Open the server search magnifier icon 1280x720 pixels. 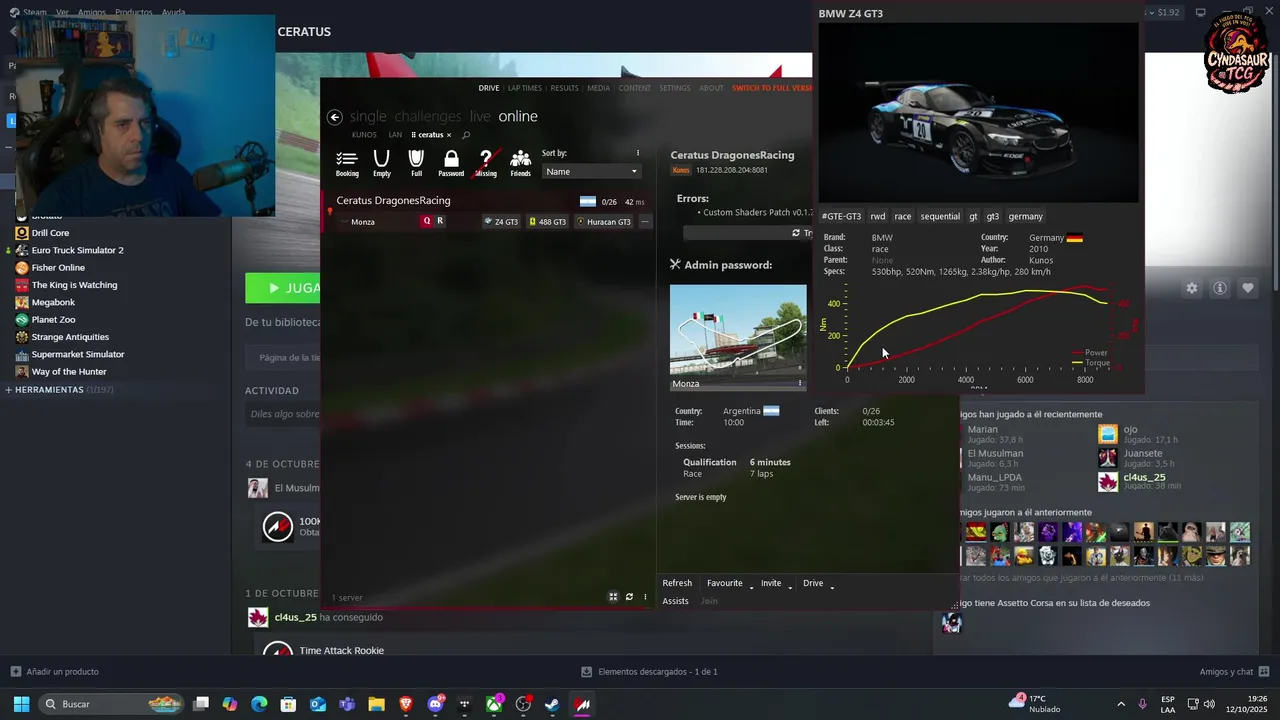click(466, 135)
